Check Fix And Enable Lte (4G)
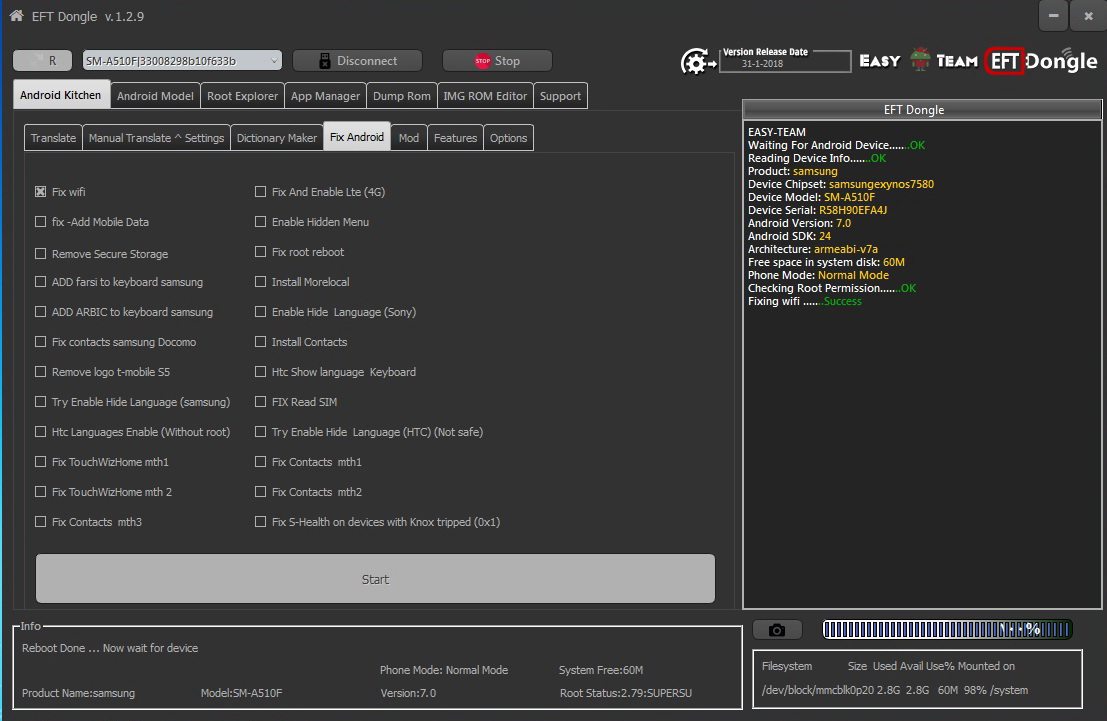This screenshot has height=721, width=1107. 261,191
